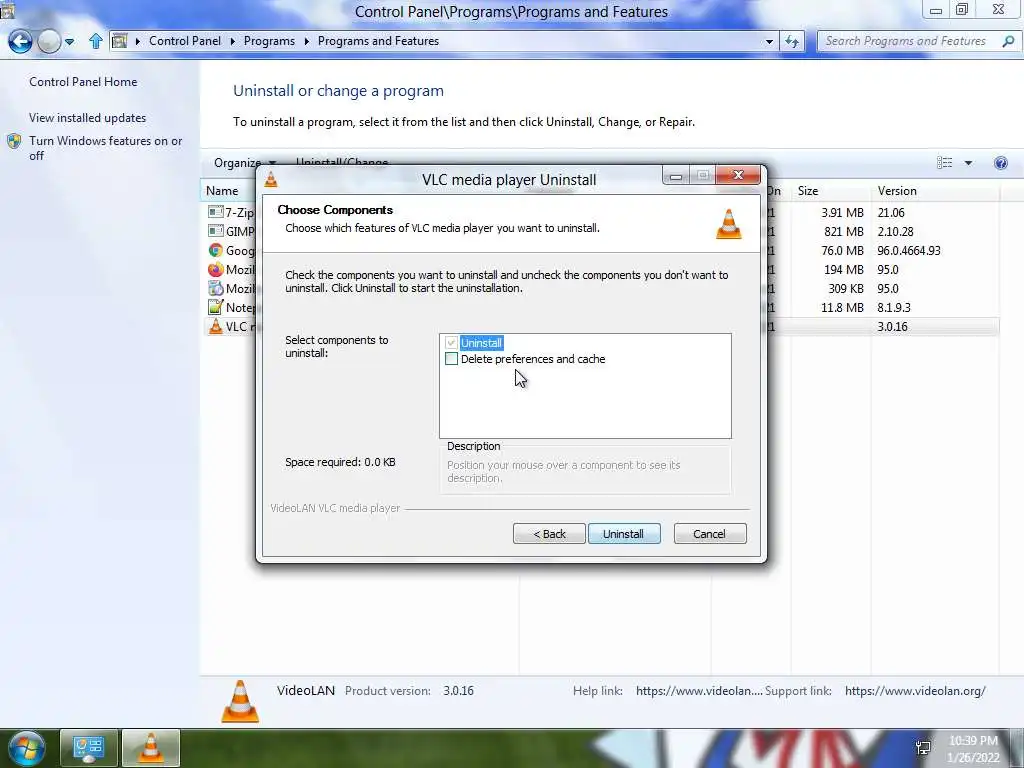The width and height of the screenshot is (1024, 768).
Task: Click the refresh address button
Action: click(792, 41)
